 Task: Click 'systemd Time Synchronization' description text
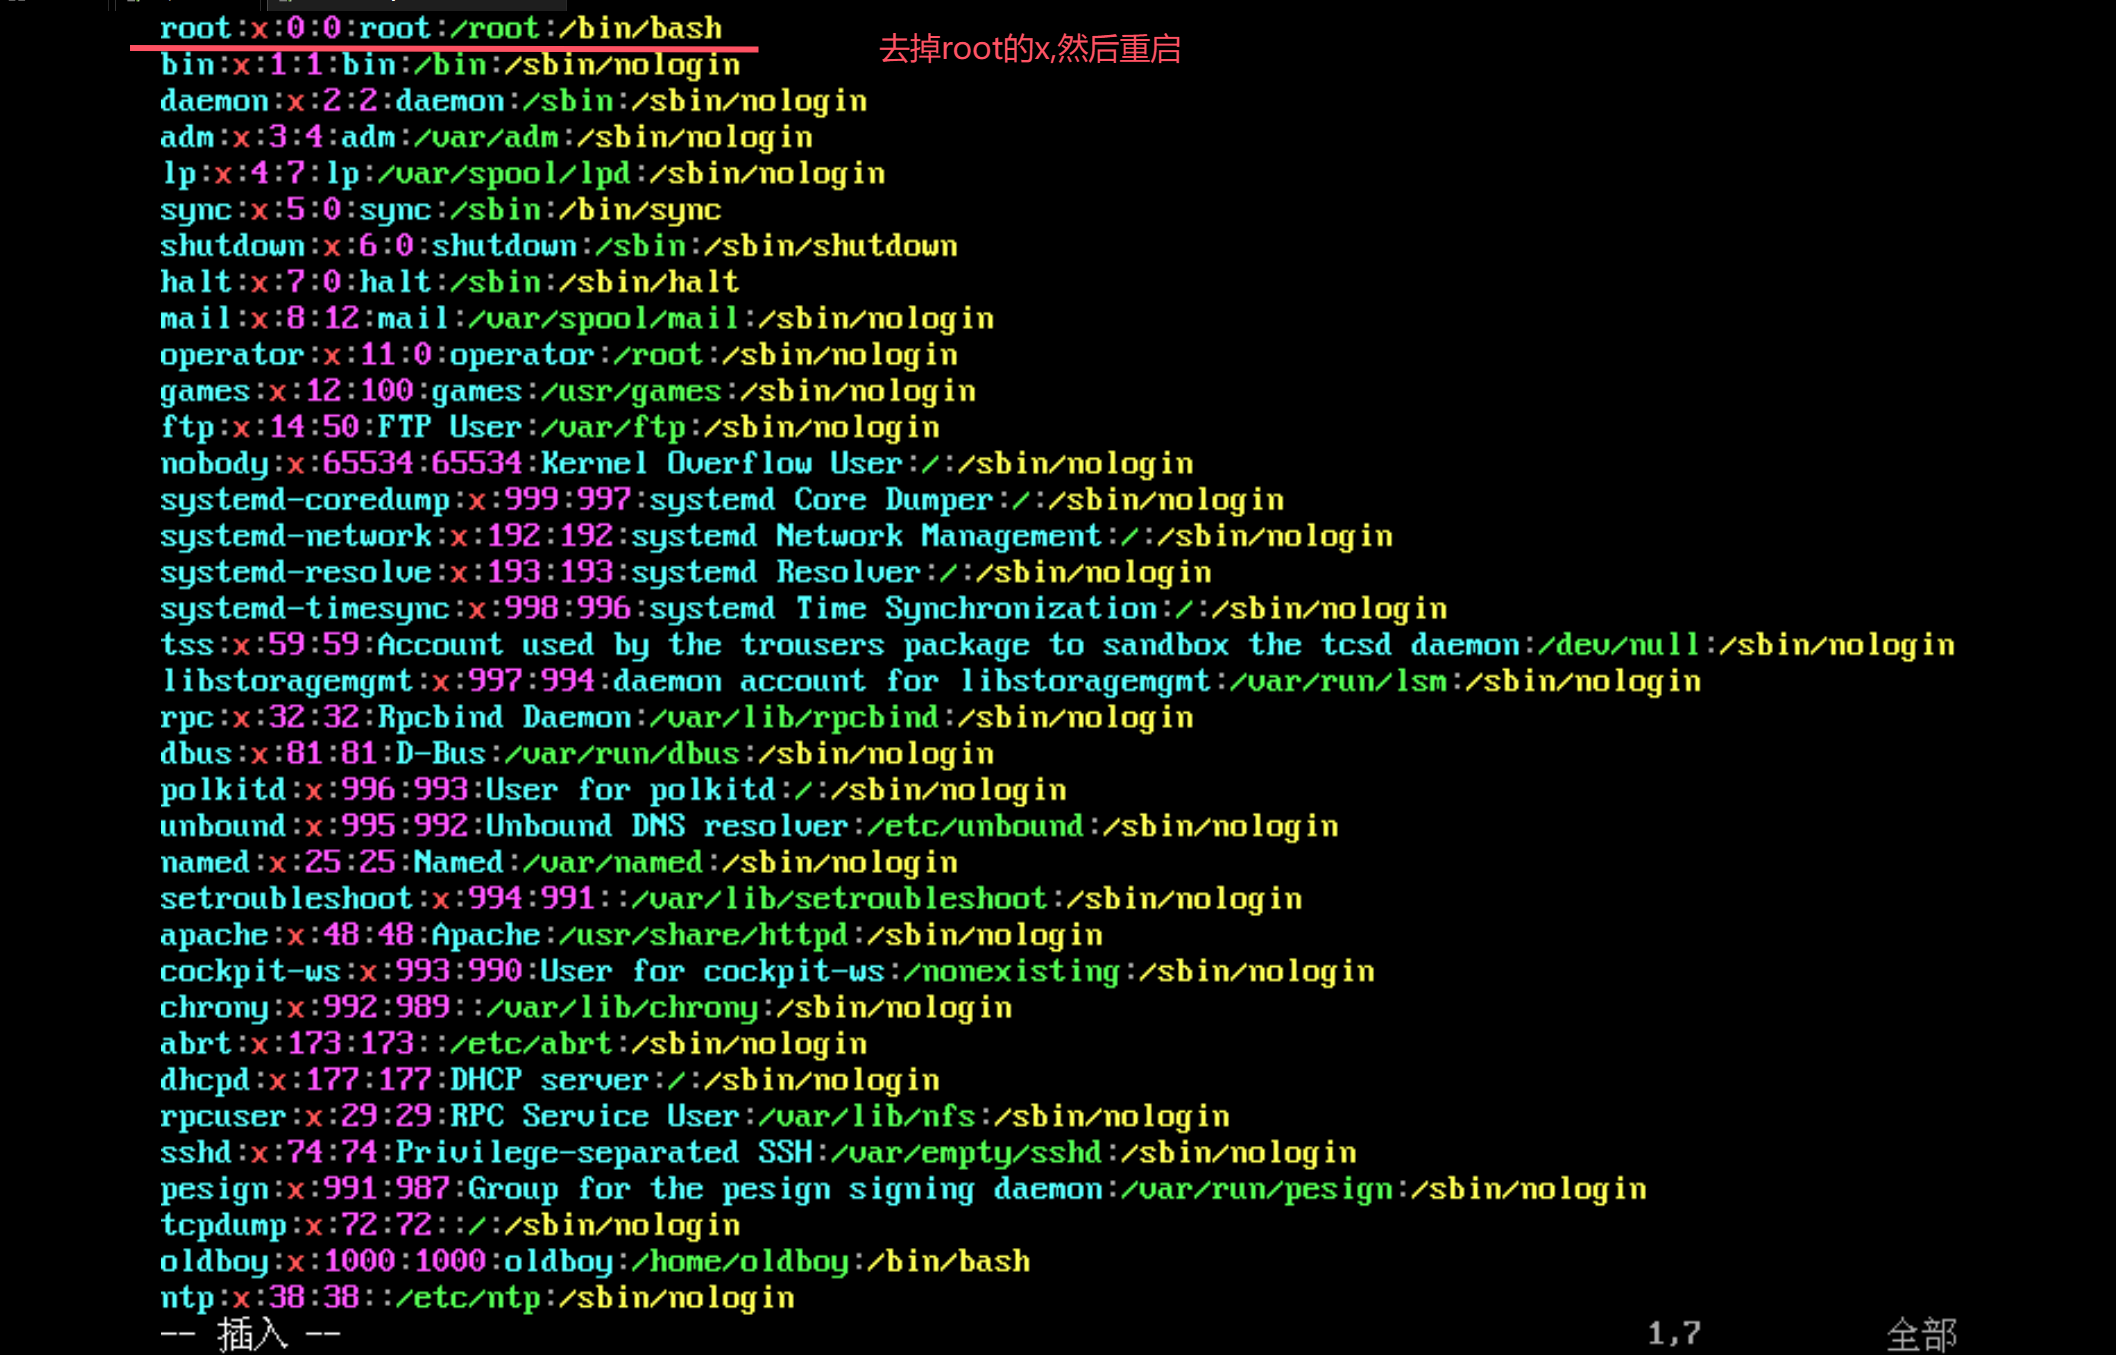pos(903,608)
